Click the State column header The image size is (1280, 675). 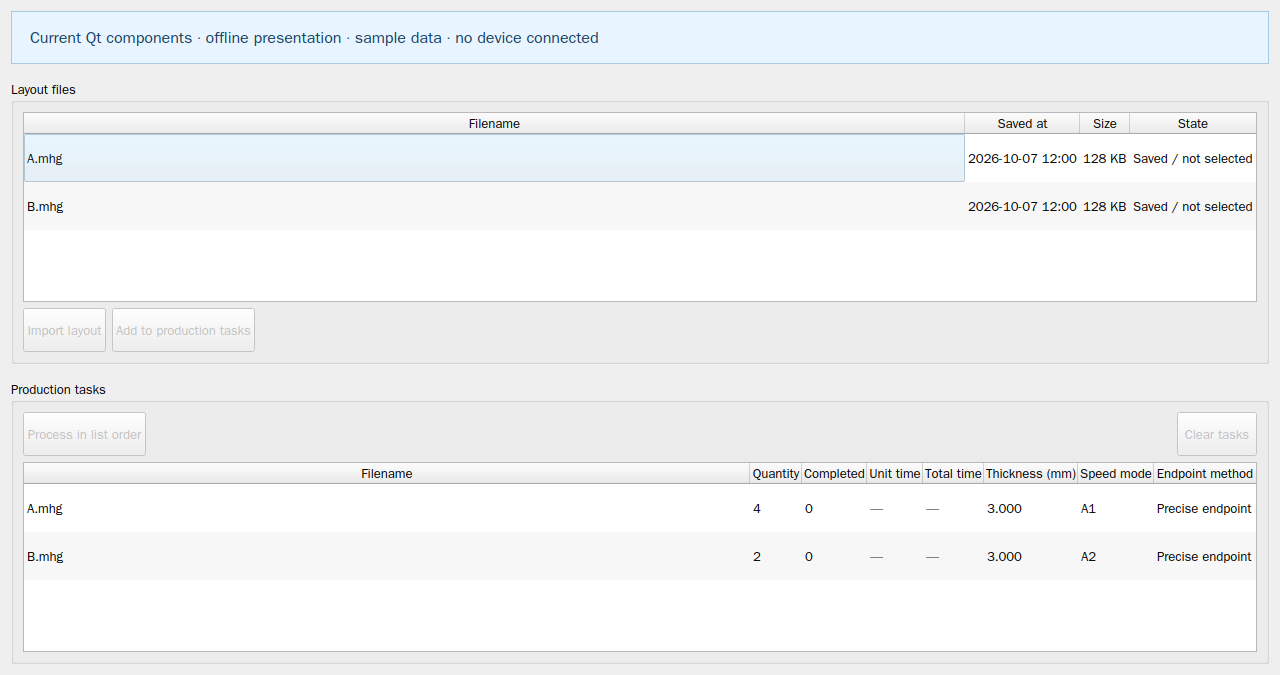coord(1192,123)
